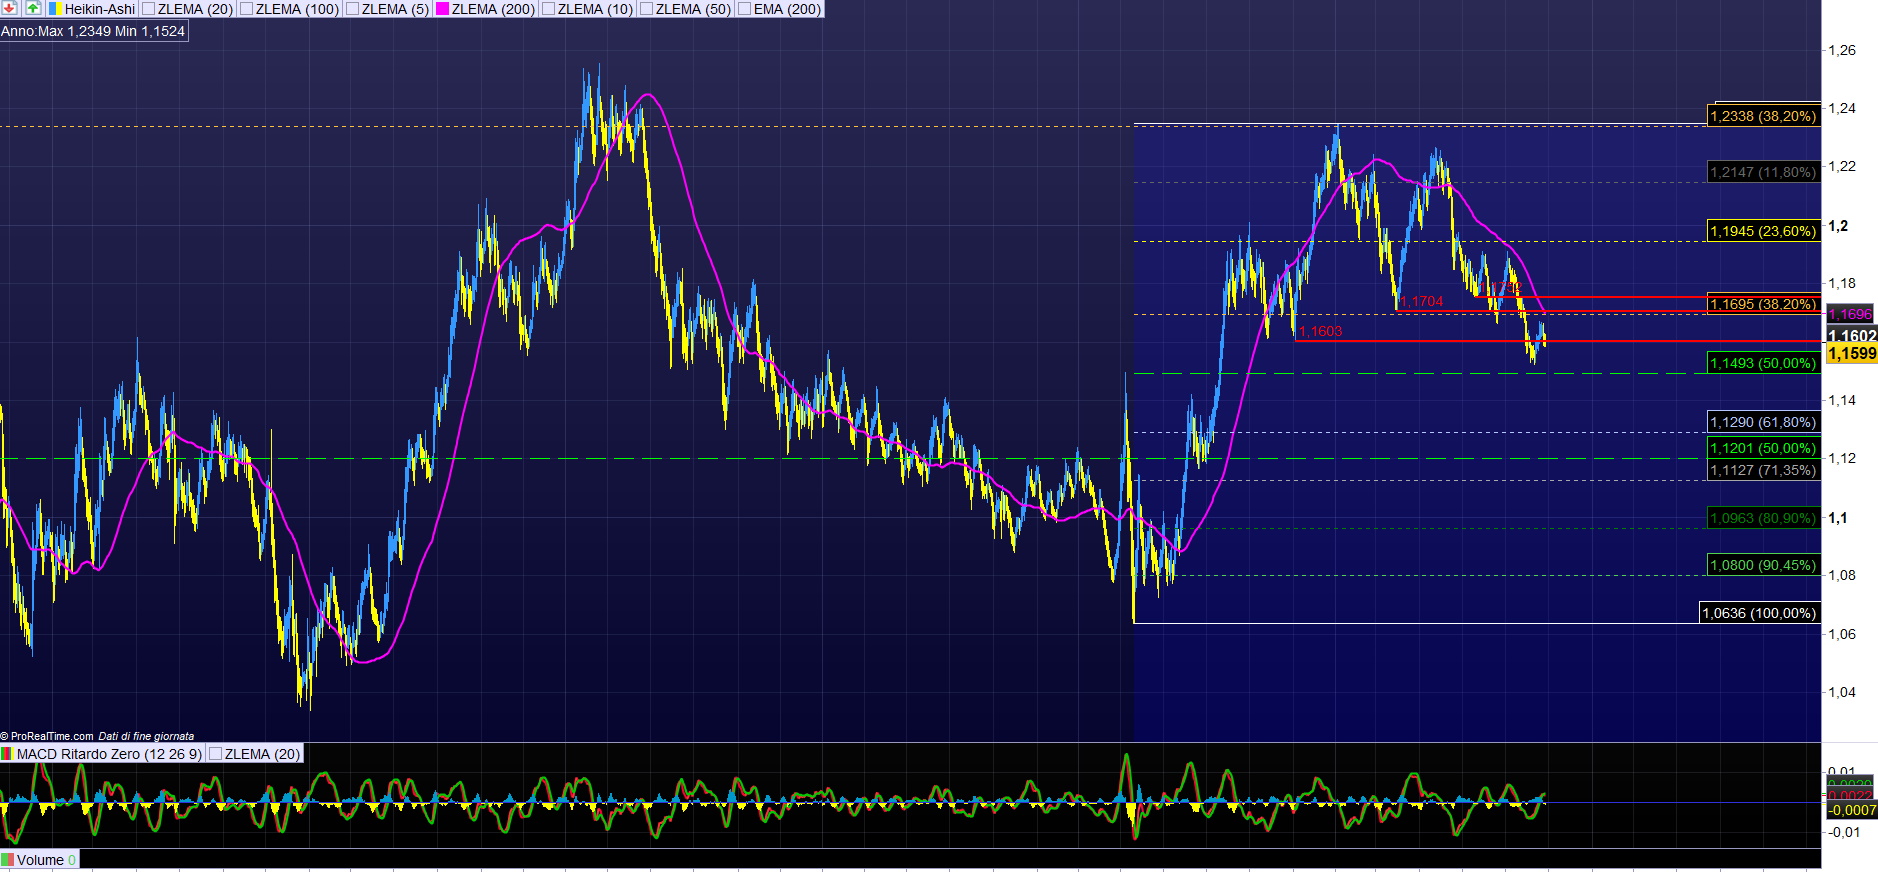The width and height of the screenshot is (1878, 872).
Task: Click the Heikin-Ashi blue-yellow style icon
Action: (x=56, y=9)
